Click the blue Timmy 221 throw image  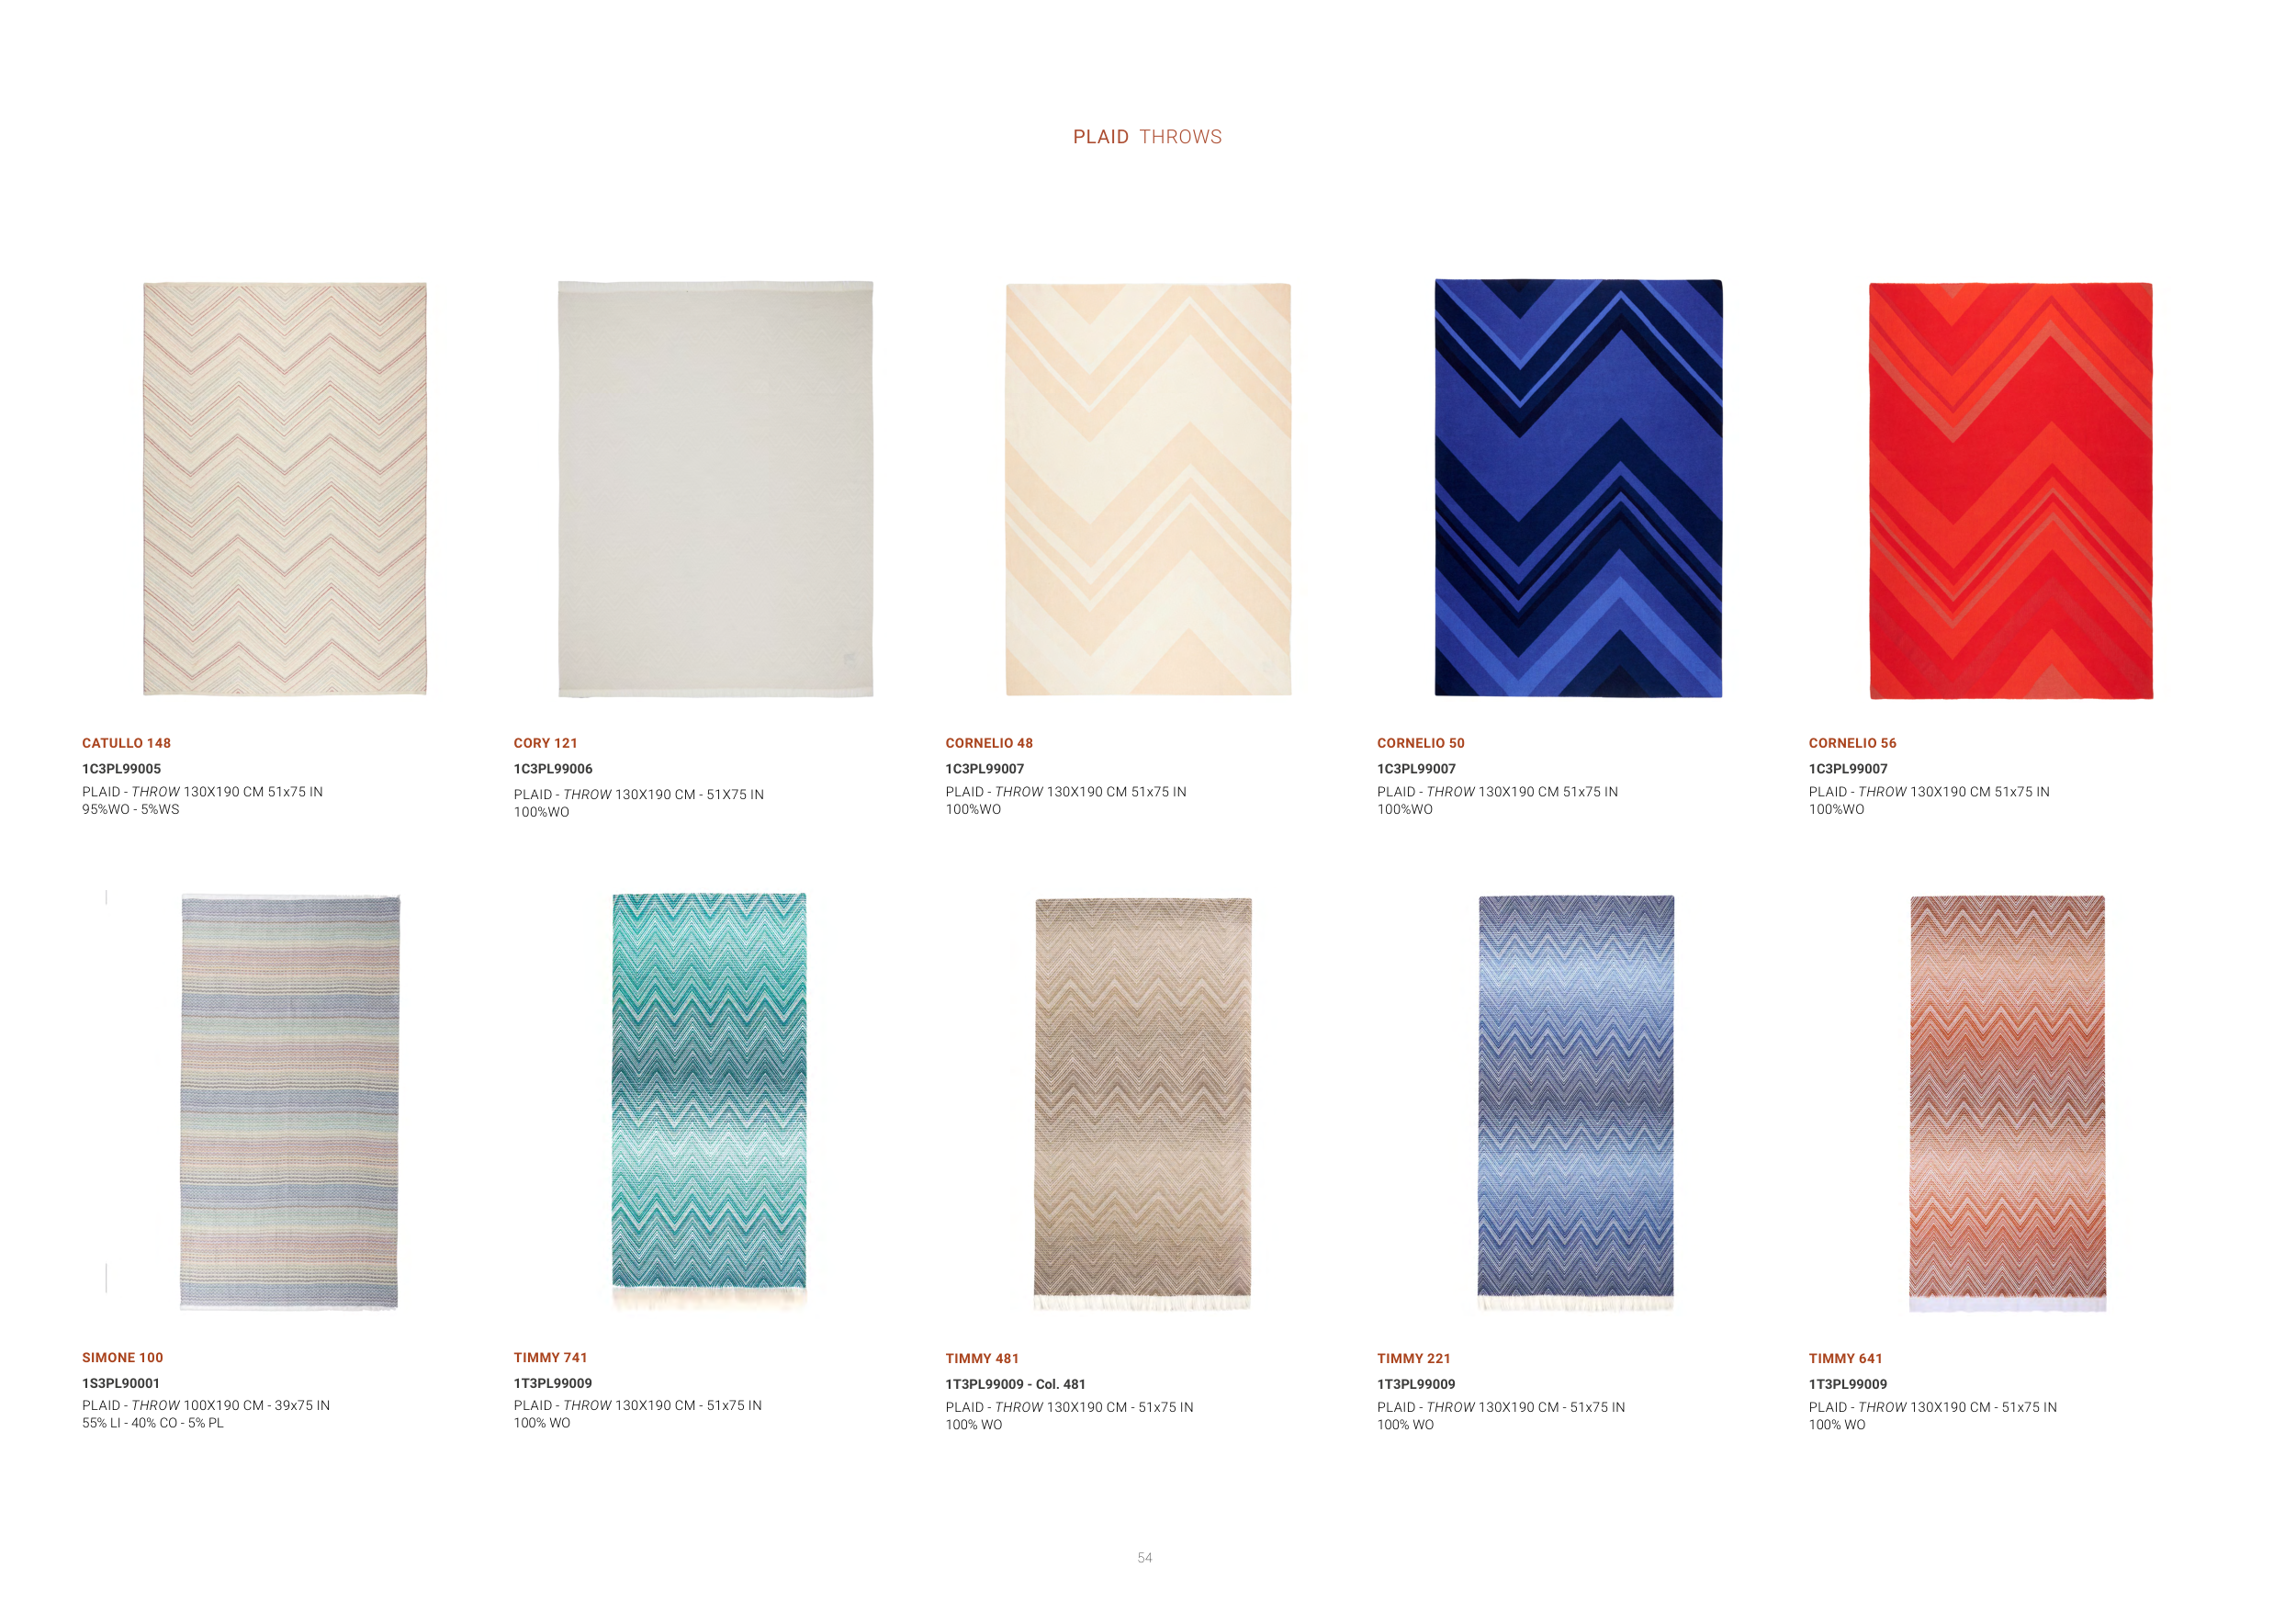click(1576, 1103)
